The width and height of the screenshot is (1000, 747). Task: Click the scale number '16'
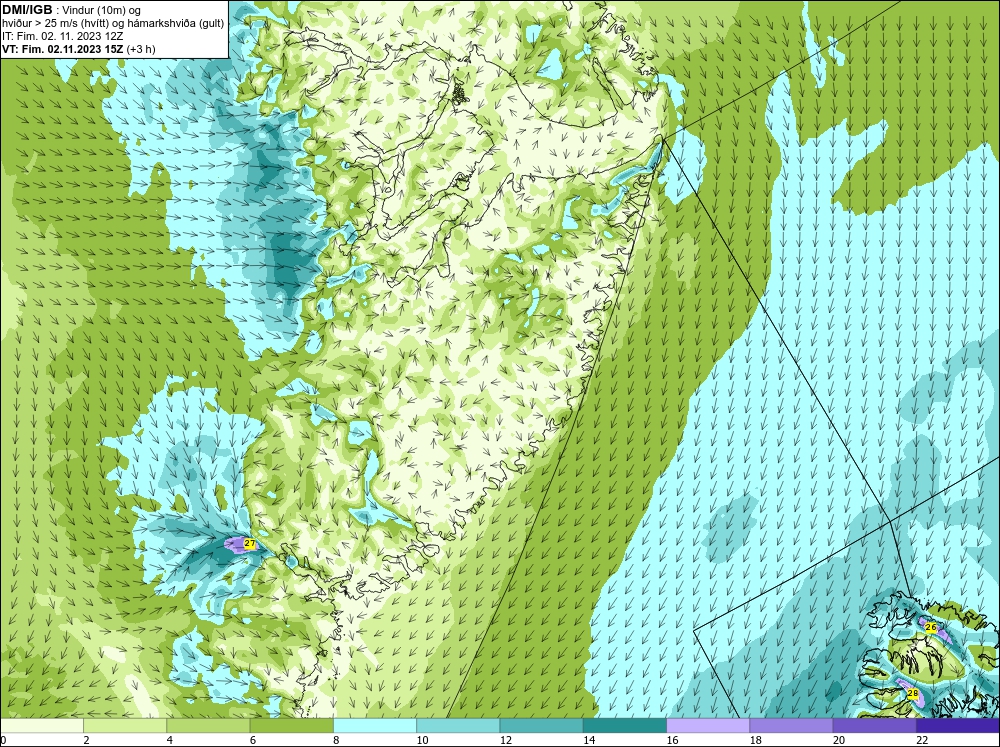(x=672, y=740)
